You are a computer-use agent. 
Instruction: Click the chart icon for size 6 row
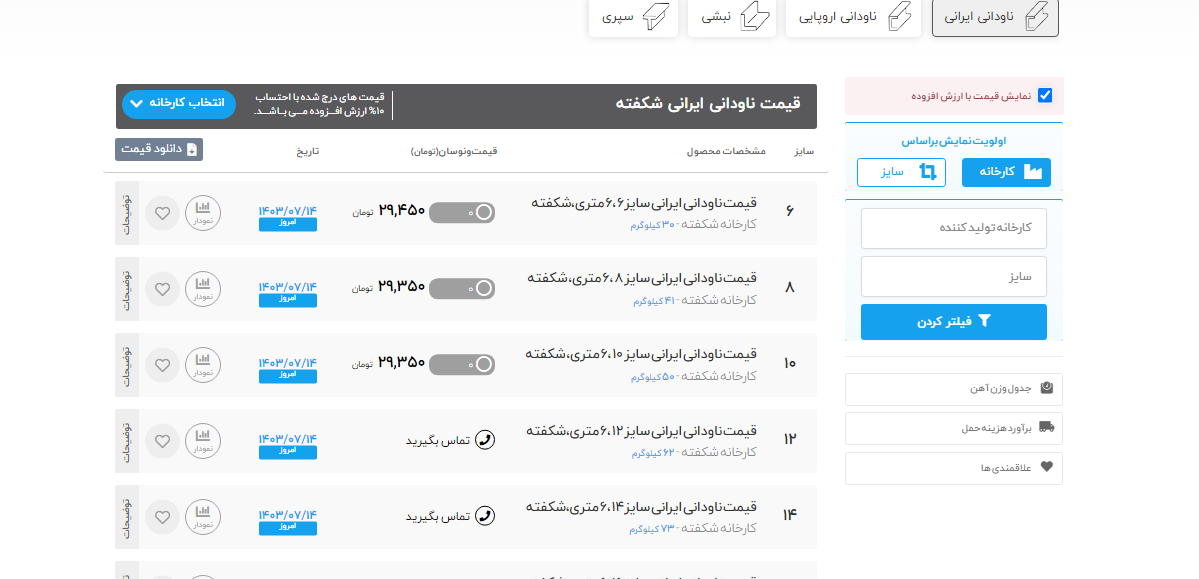[203, 213]
